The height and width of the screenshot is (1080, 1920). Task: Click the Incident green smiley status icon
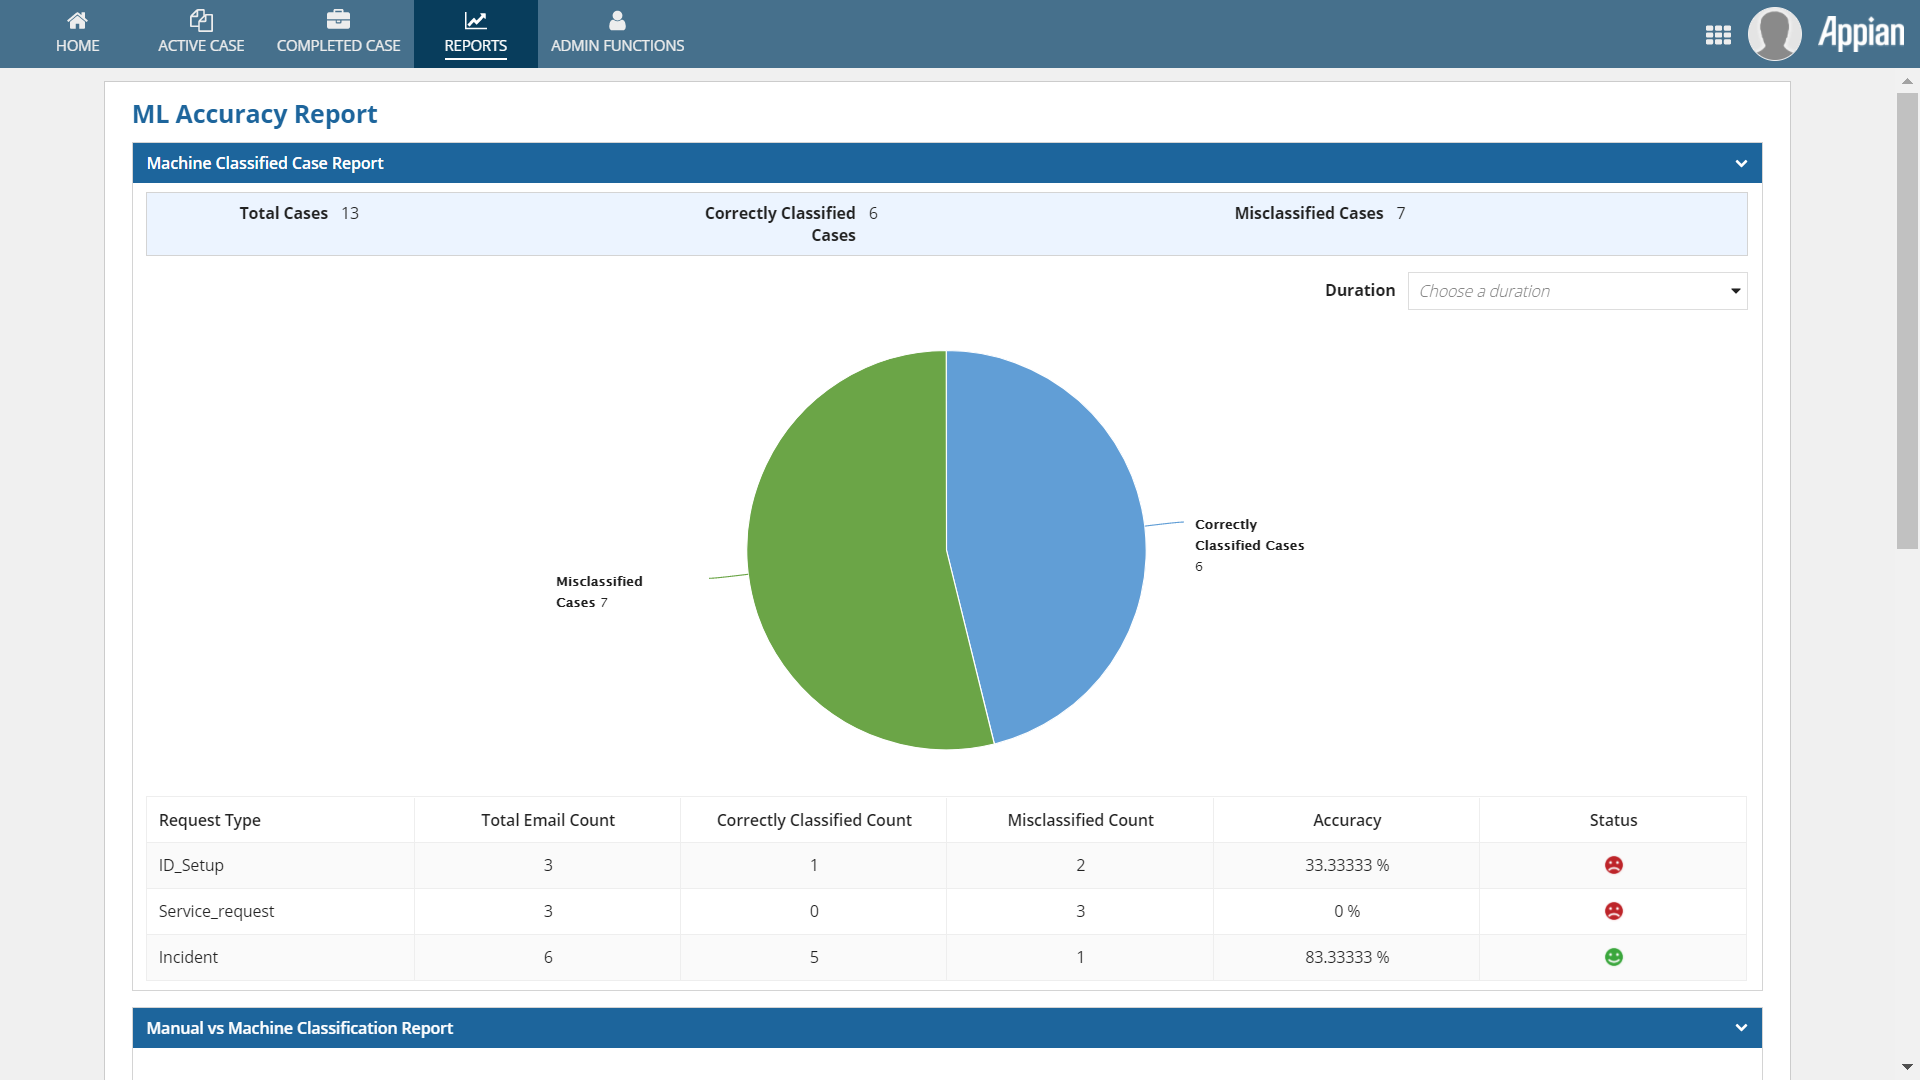click(1613, 957)
